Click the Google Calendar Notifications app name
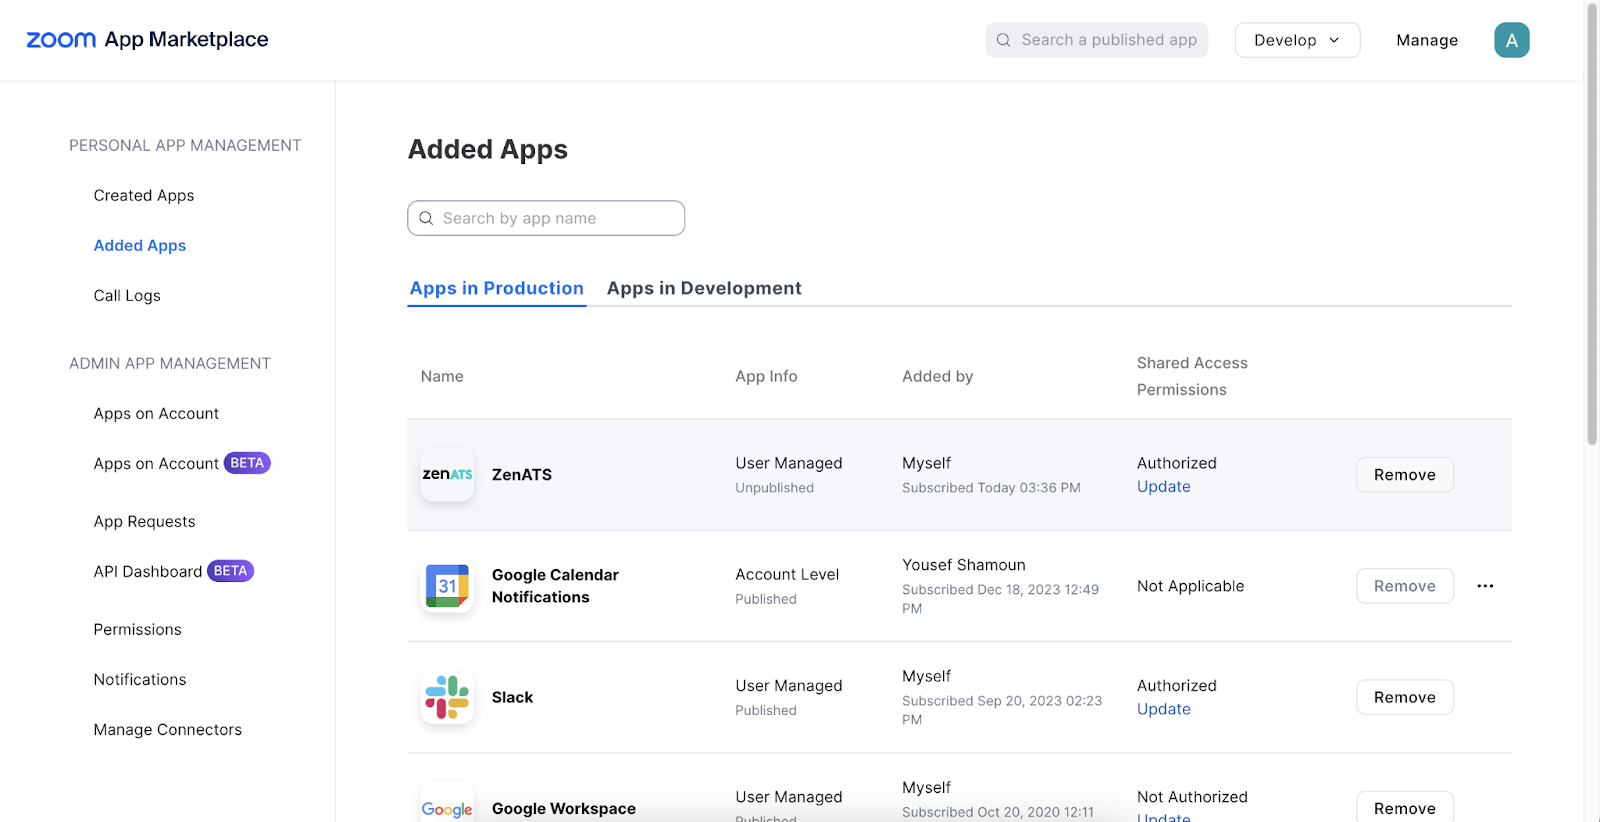 [555, 586]
